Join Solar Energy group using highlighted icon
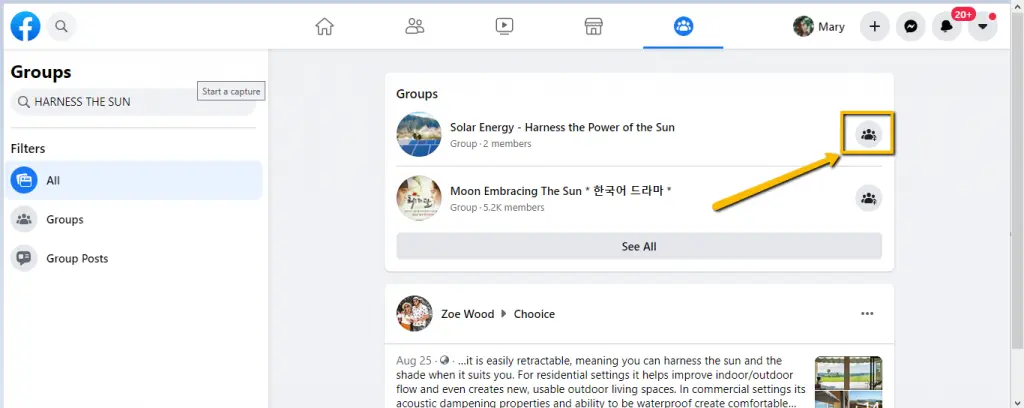The width and height of the screenshot is (1024, 408). pos(868,134)
